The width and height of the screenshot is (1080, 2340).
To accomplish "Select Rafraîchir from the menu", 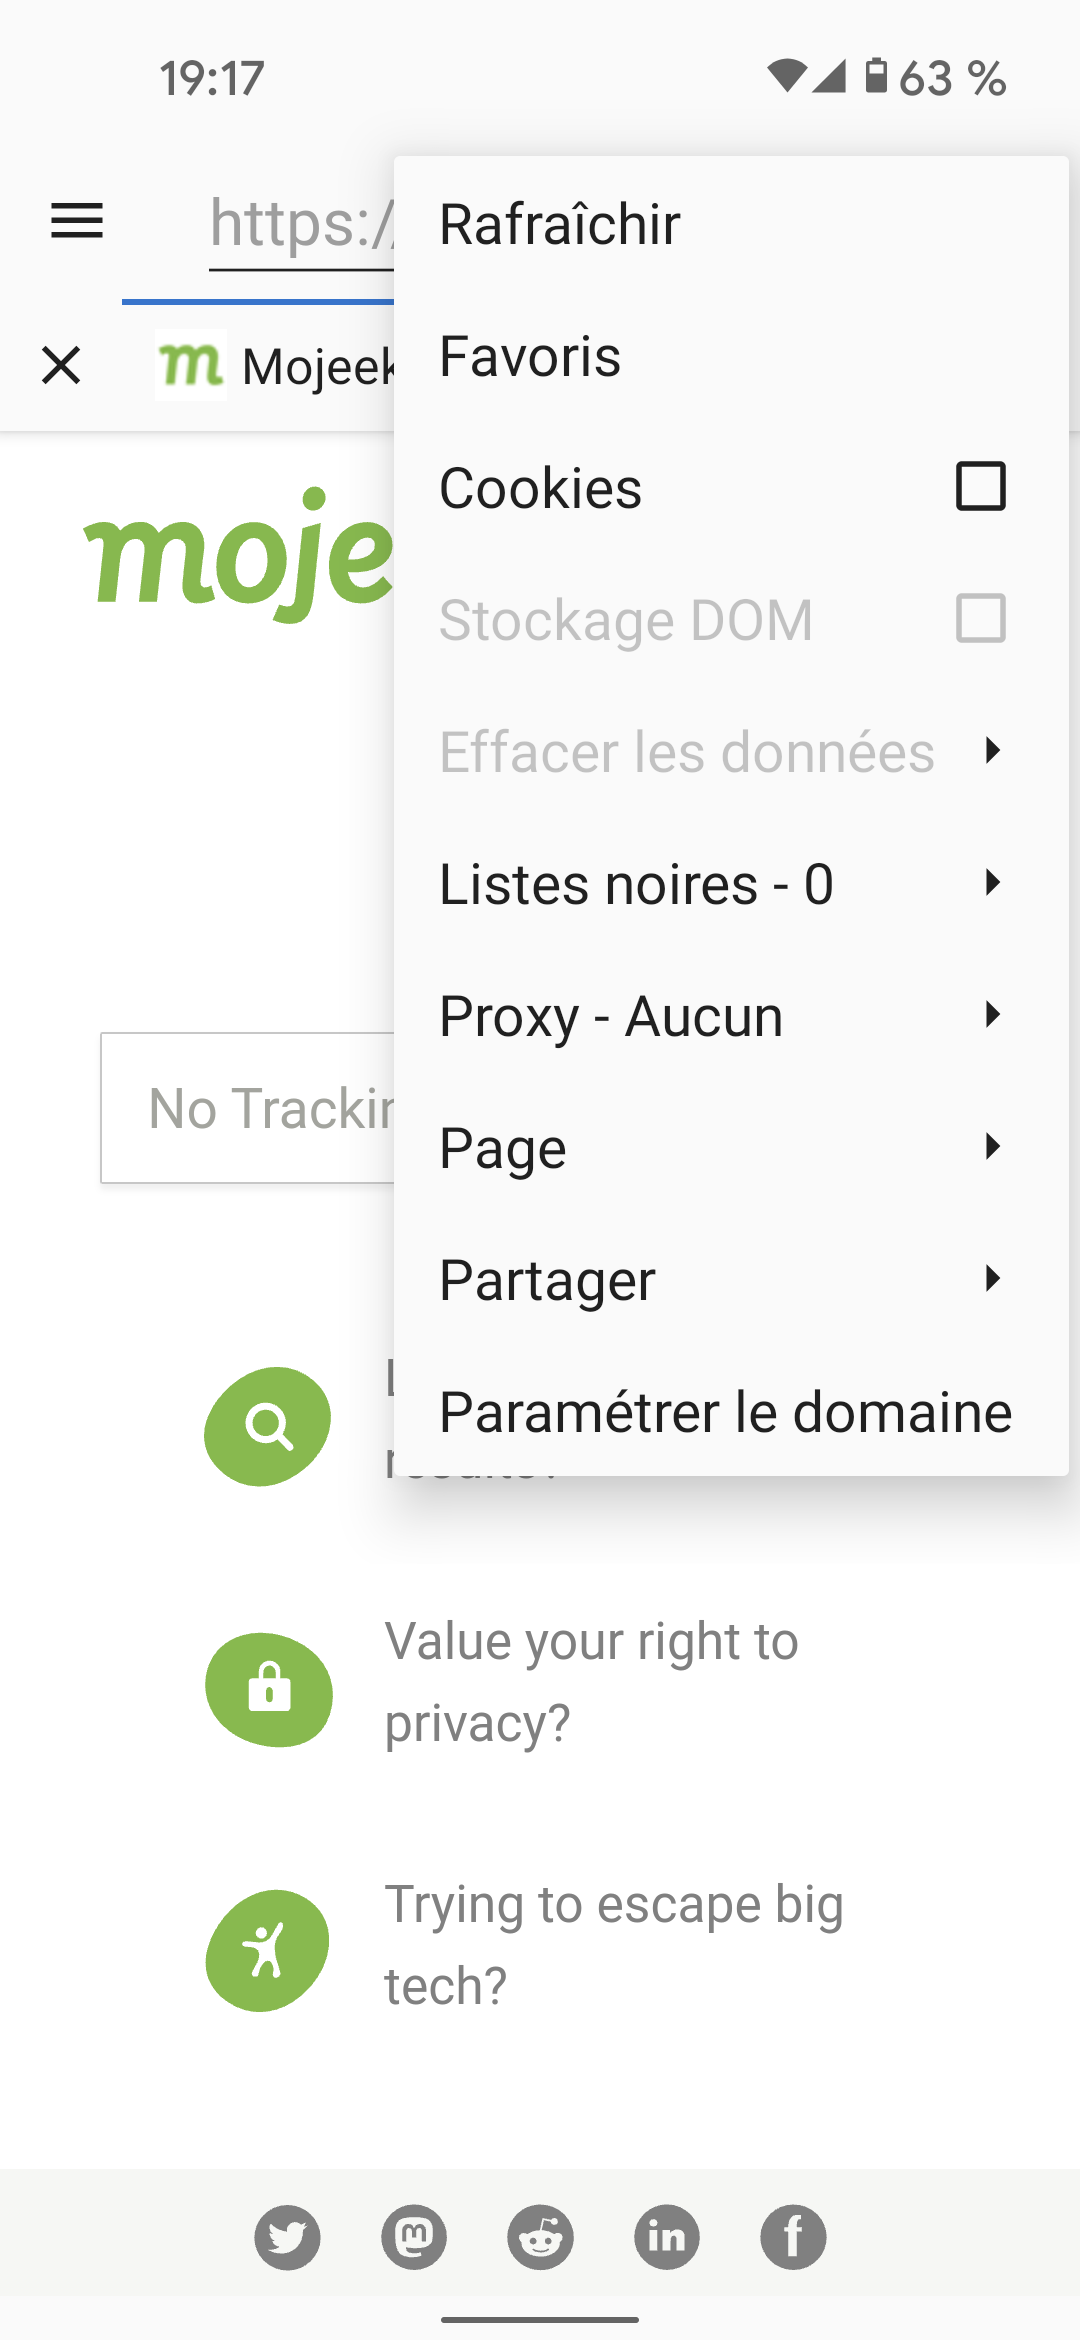I will click(560, 224).
